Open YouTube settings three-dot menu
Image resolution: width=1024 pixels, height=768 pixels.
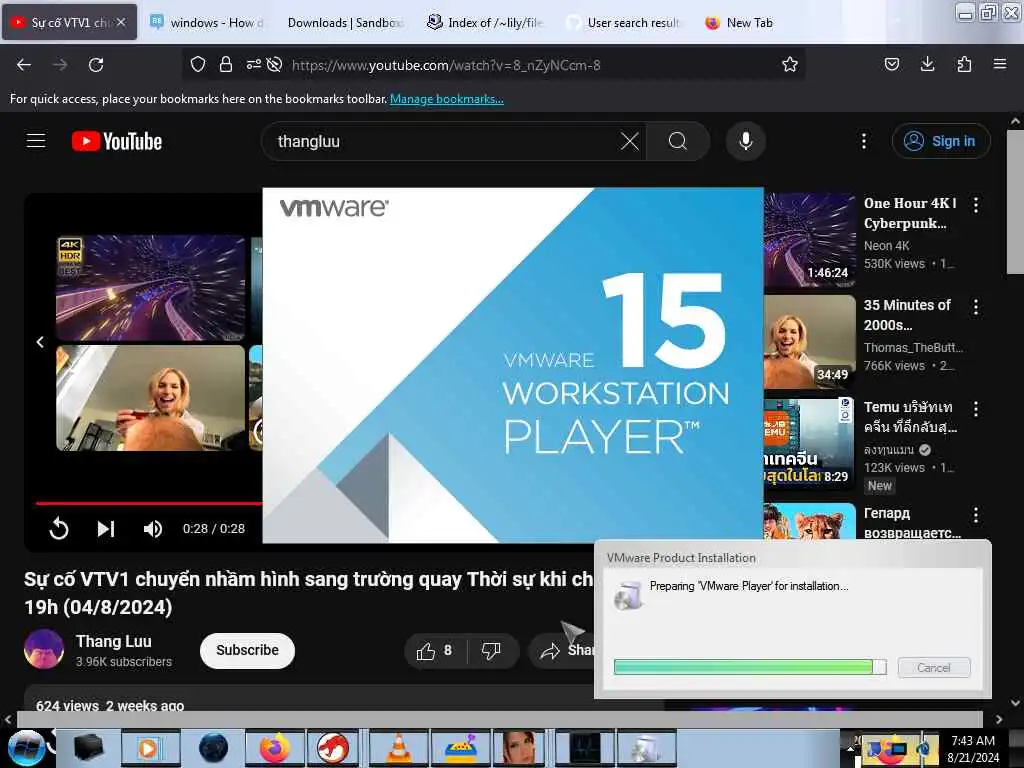863,141
